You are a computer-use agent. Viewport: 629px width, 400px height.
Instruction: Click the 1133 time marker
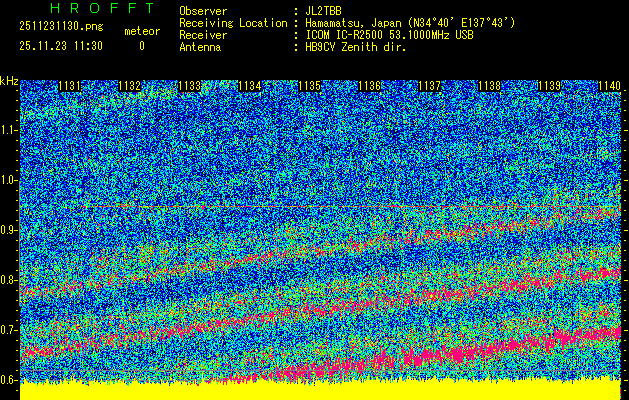(189, 86)
